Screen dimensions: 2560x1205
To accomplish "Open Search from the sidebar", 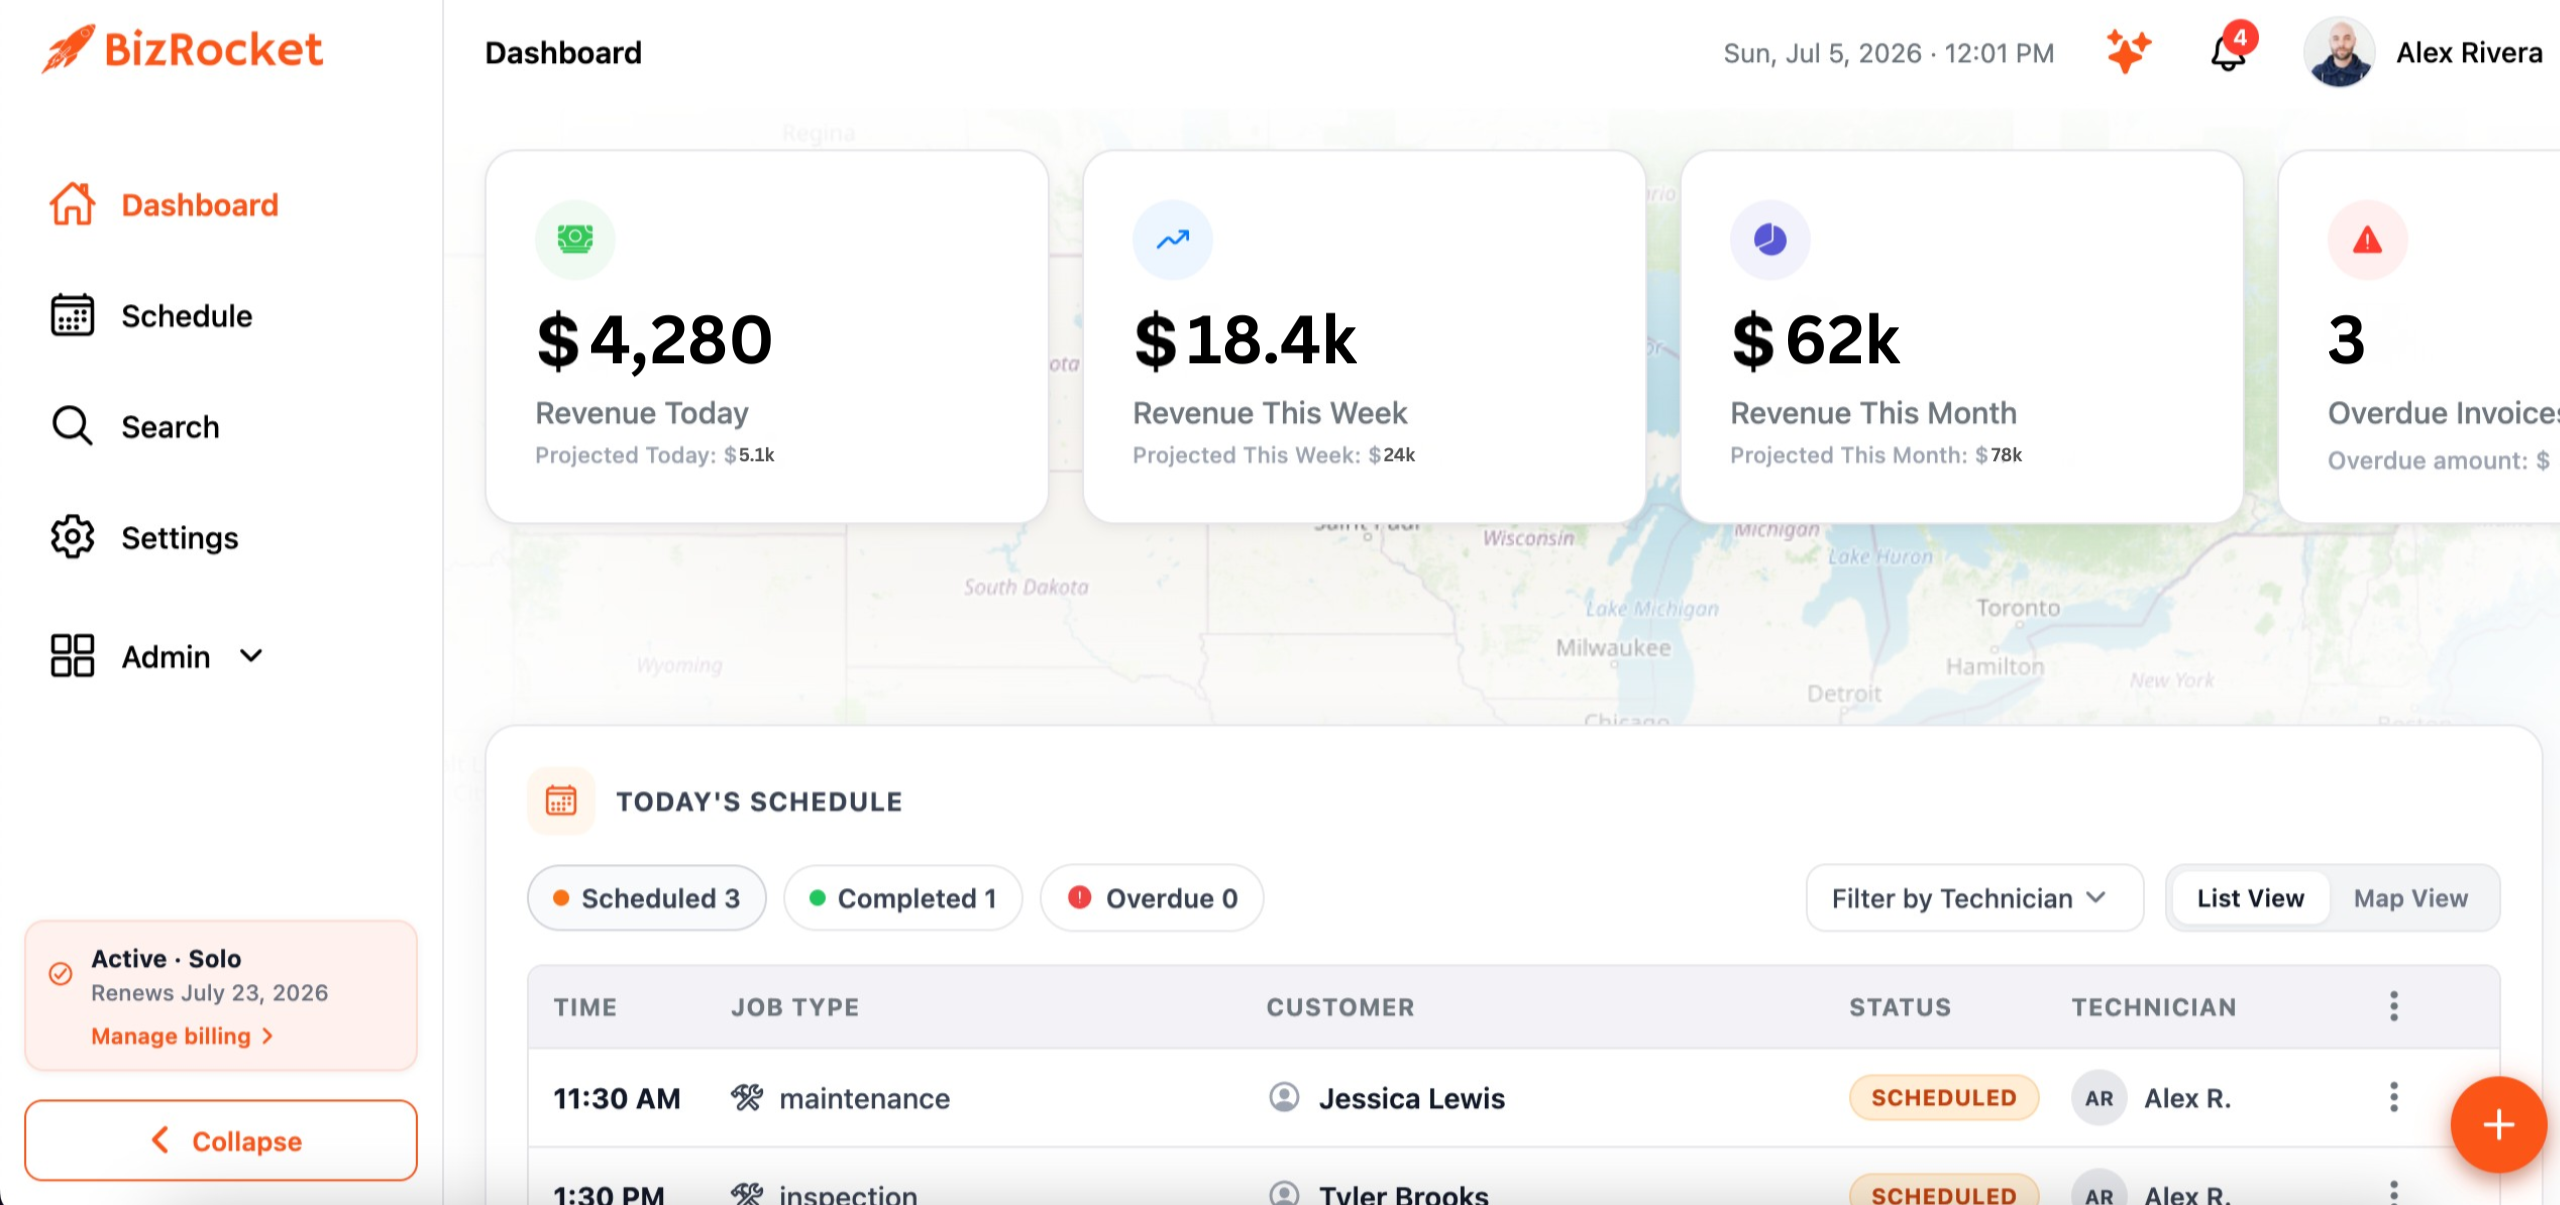I will pos(170,427).
